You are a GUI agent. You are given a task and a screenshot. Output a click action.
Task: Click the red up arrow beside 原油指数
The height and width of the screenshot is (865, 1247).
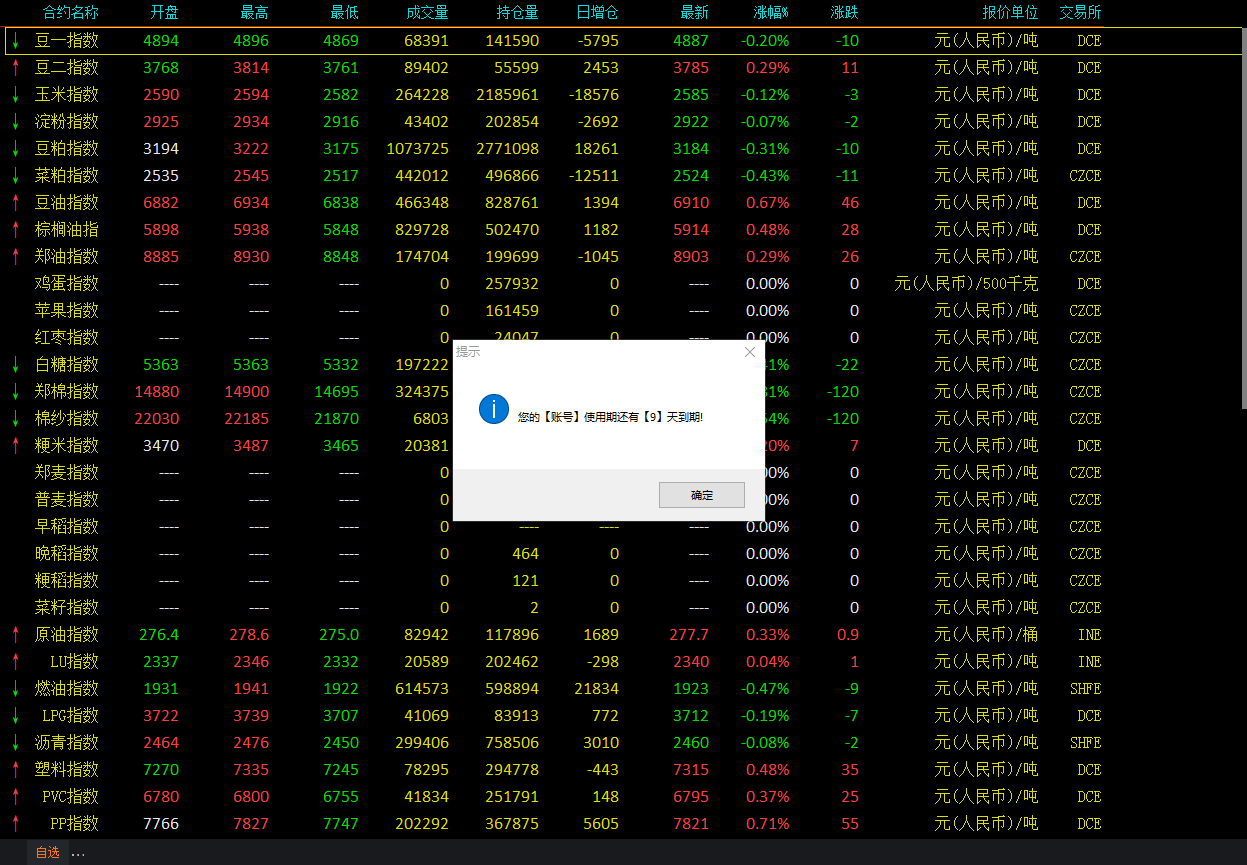[x=16, y=635]
